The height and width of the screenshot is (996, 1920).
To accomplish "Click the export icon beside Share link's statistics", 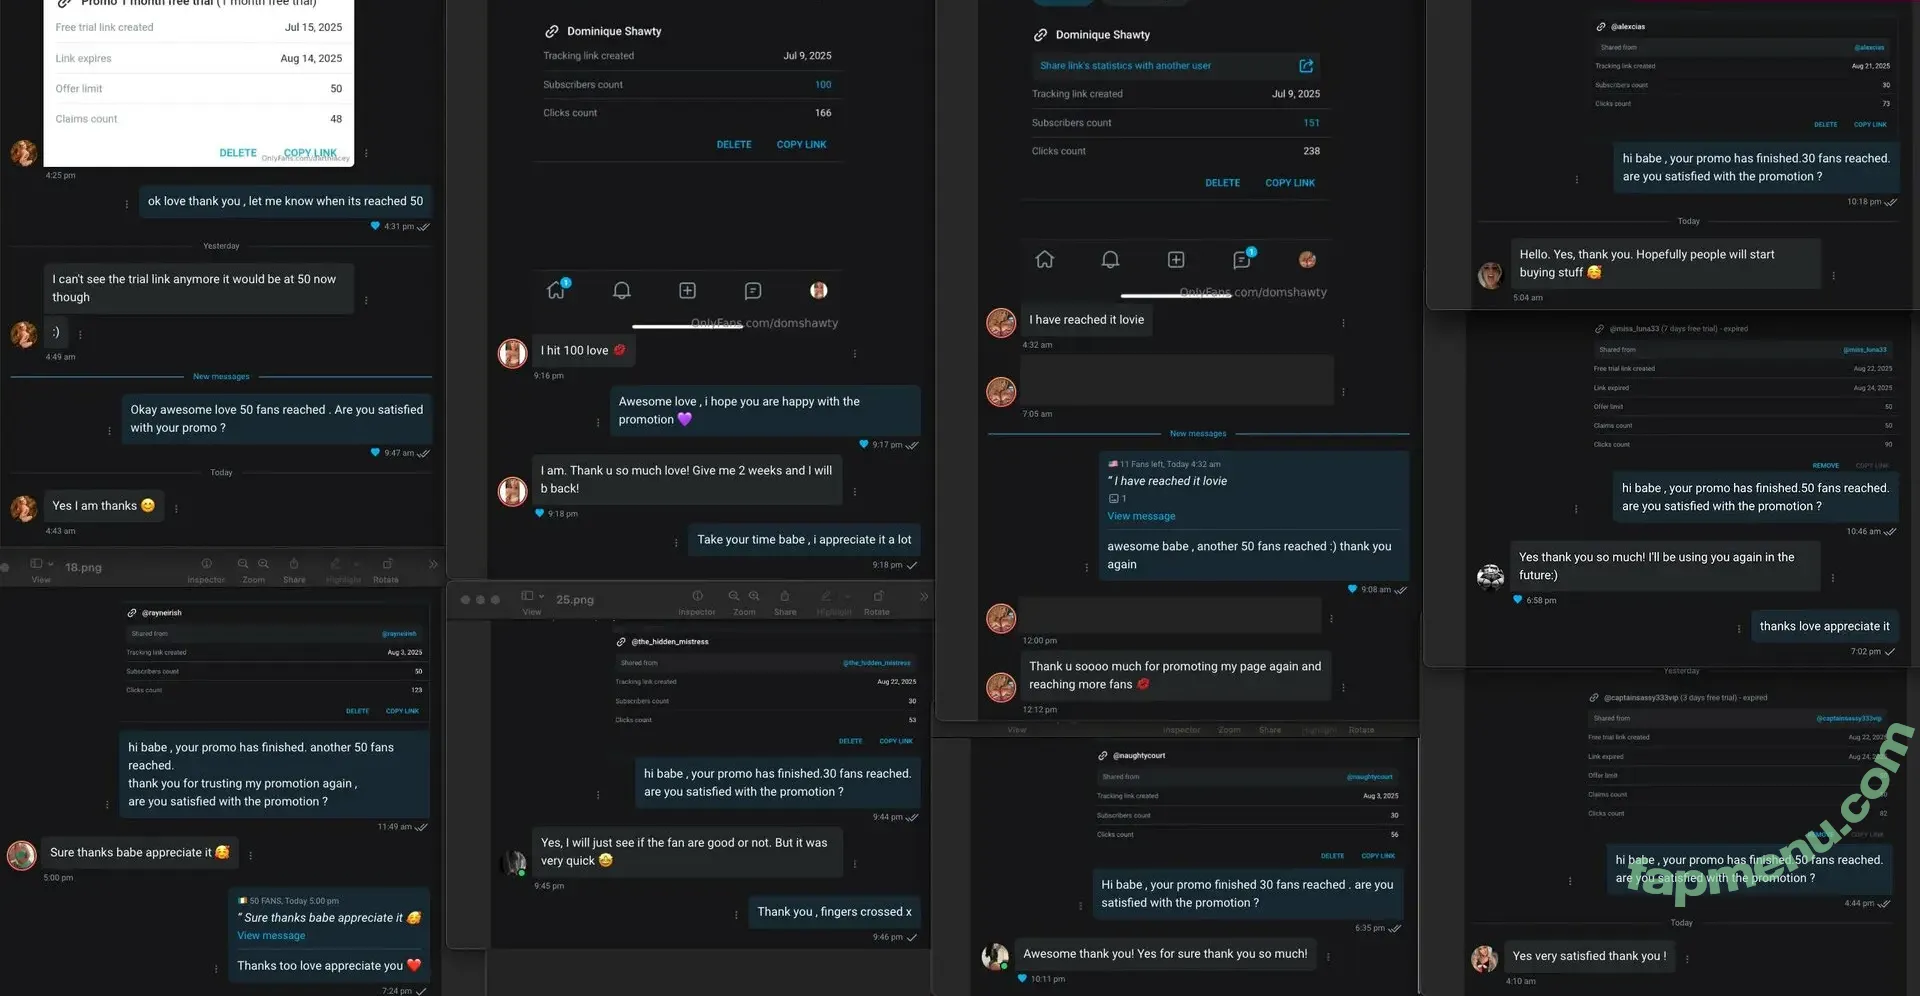I will point(1306,66).
